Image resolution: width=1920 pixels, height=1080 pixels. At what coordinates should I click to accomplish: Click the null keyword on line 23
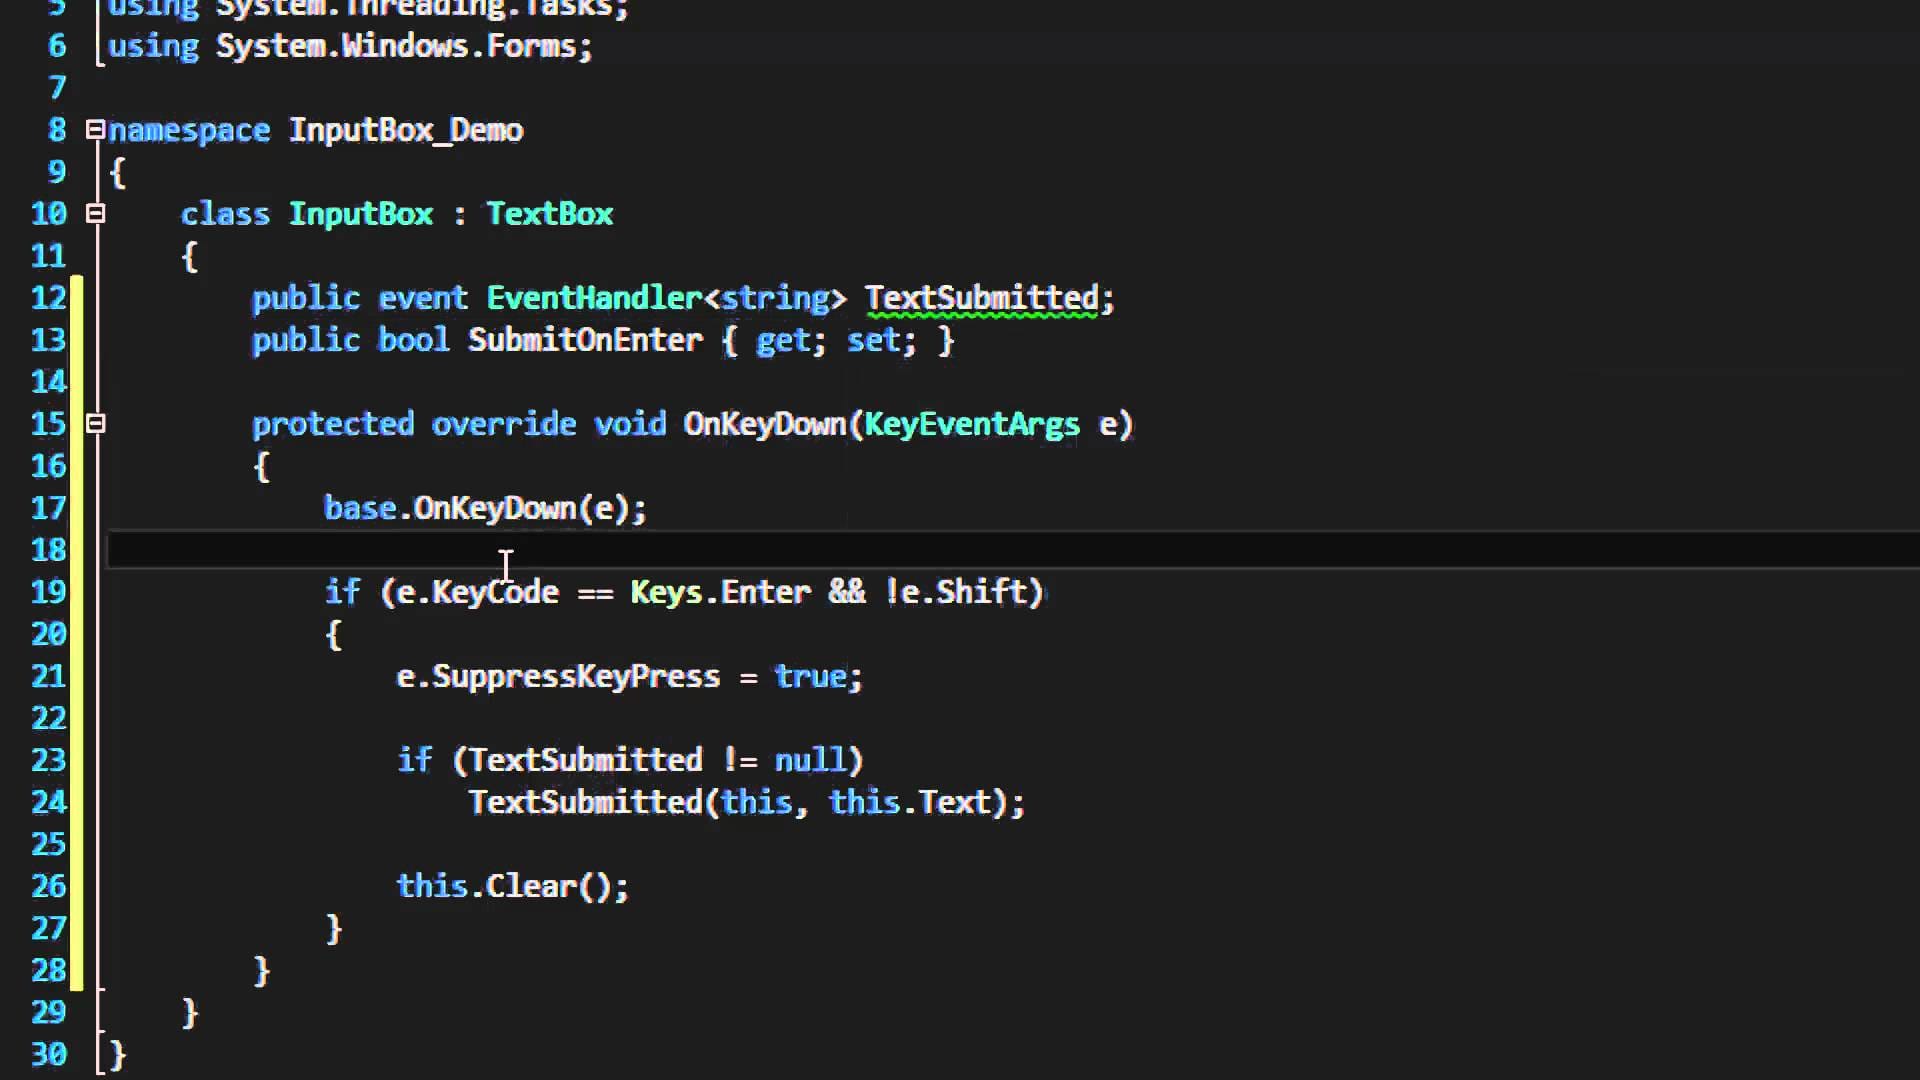tap(810, 760)
